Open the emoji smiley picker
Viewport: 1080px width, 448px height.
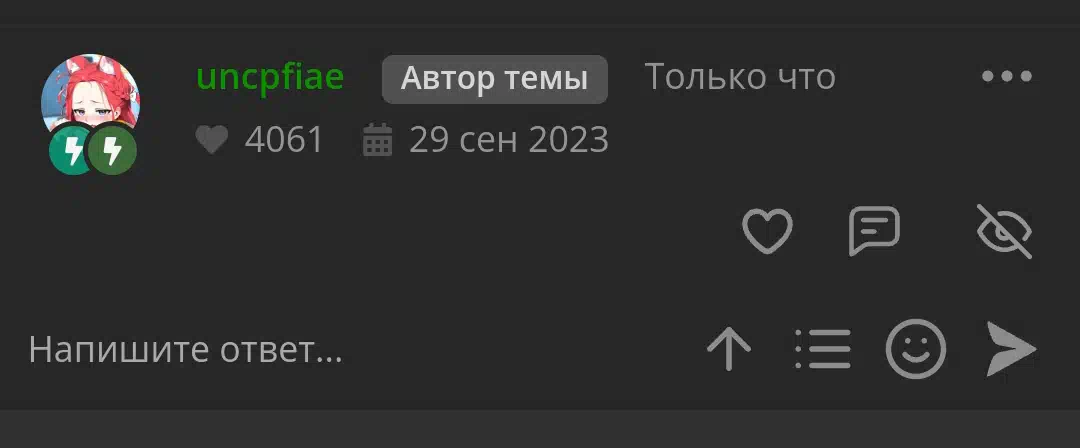(915, 349)
